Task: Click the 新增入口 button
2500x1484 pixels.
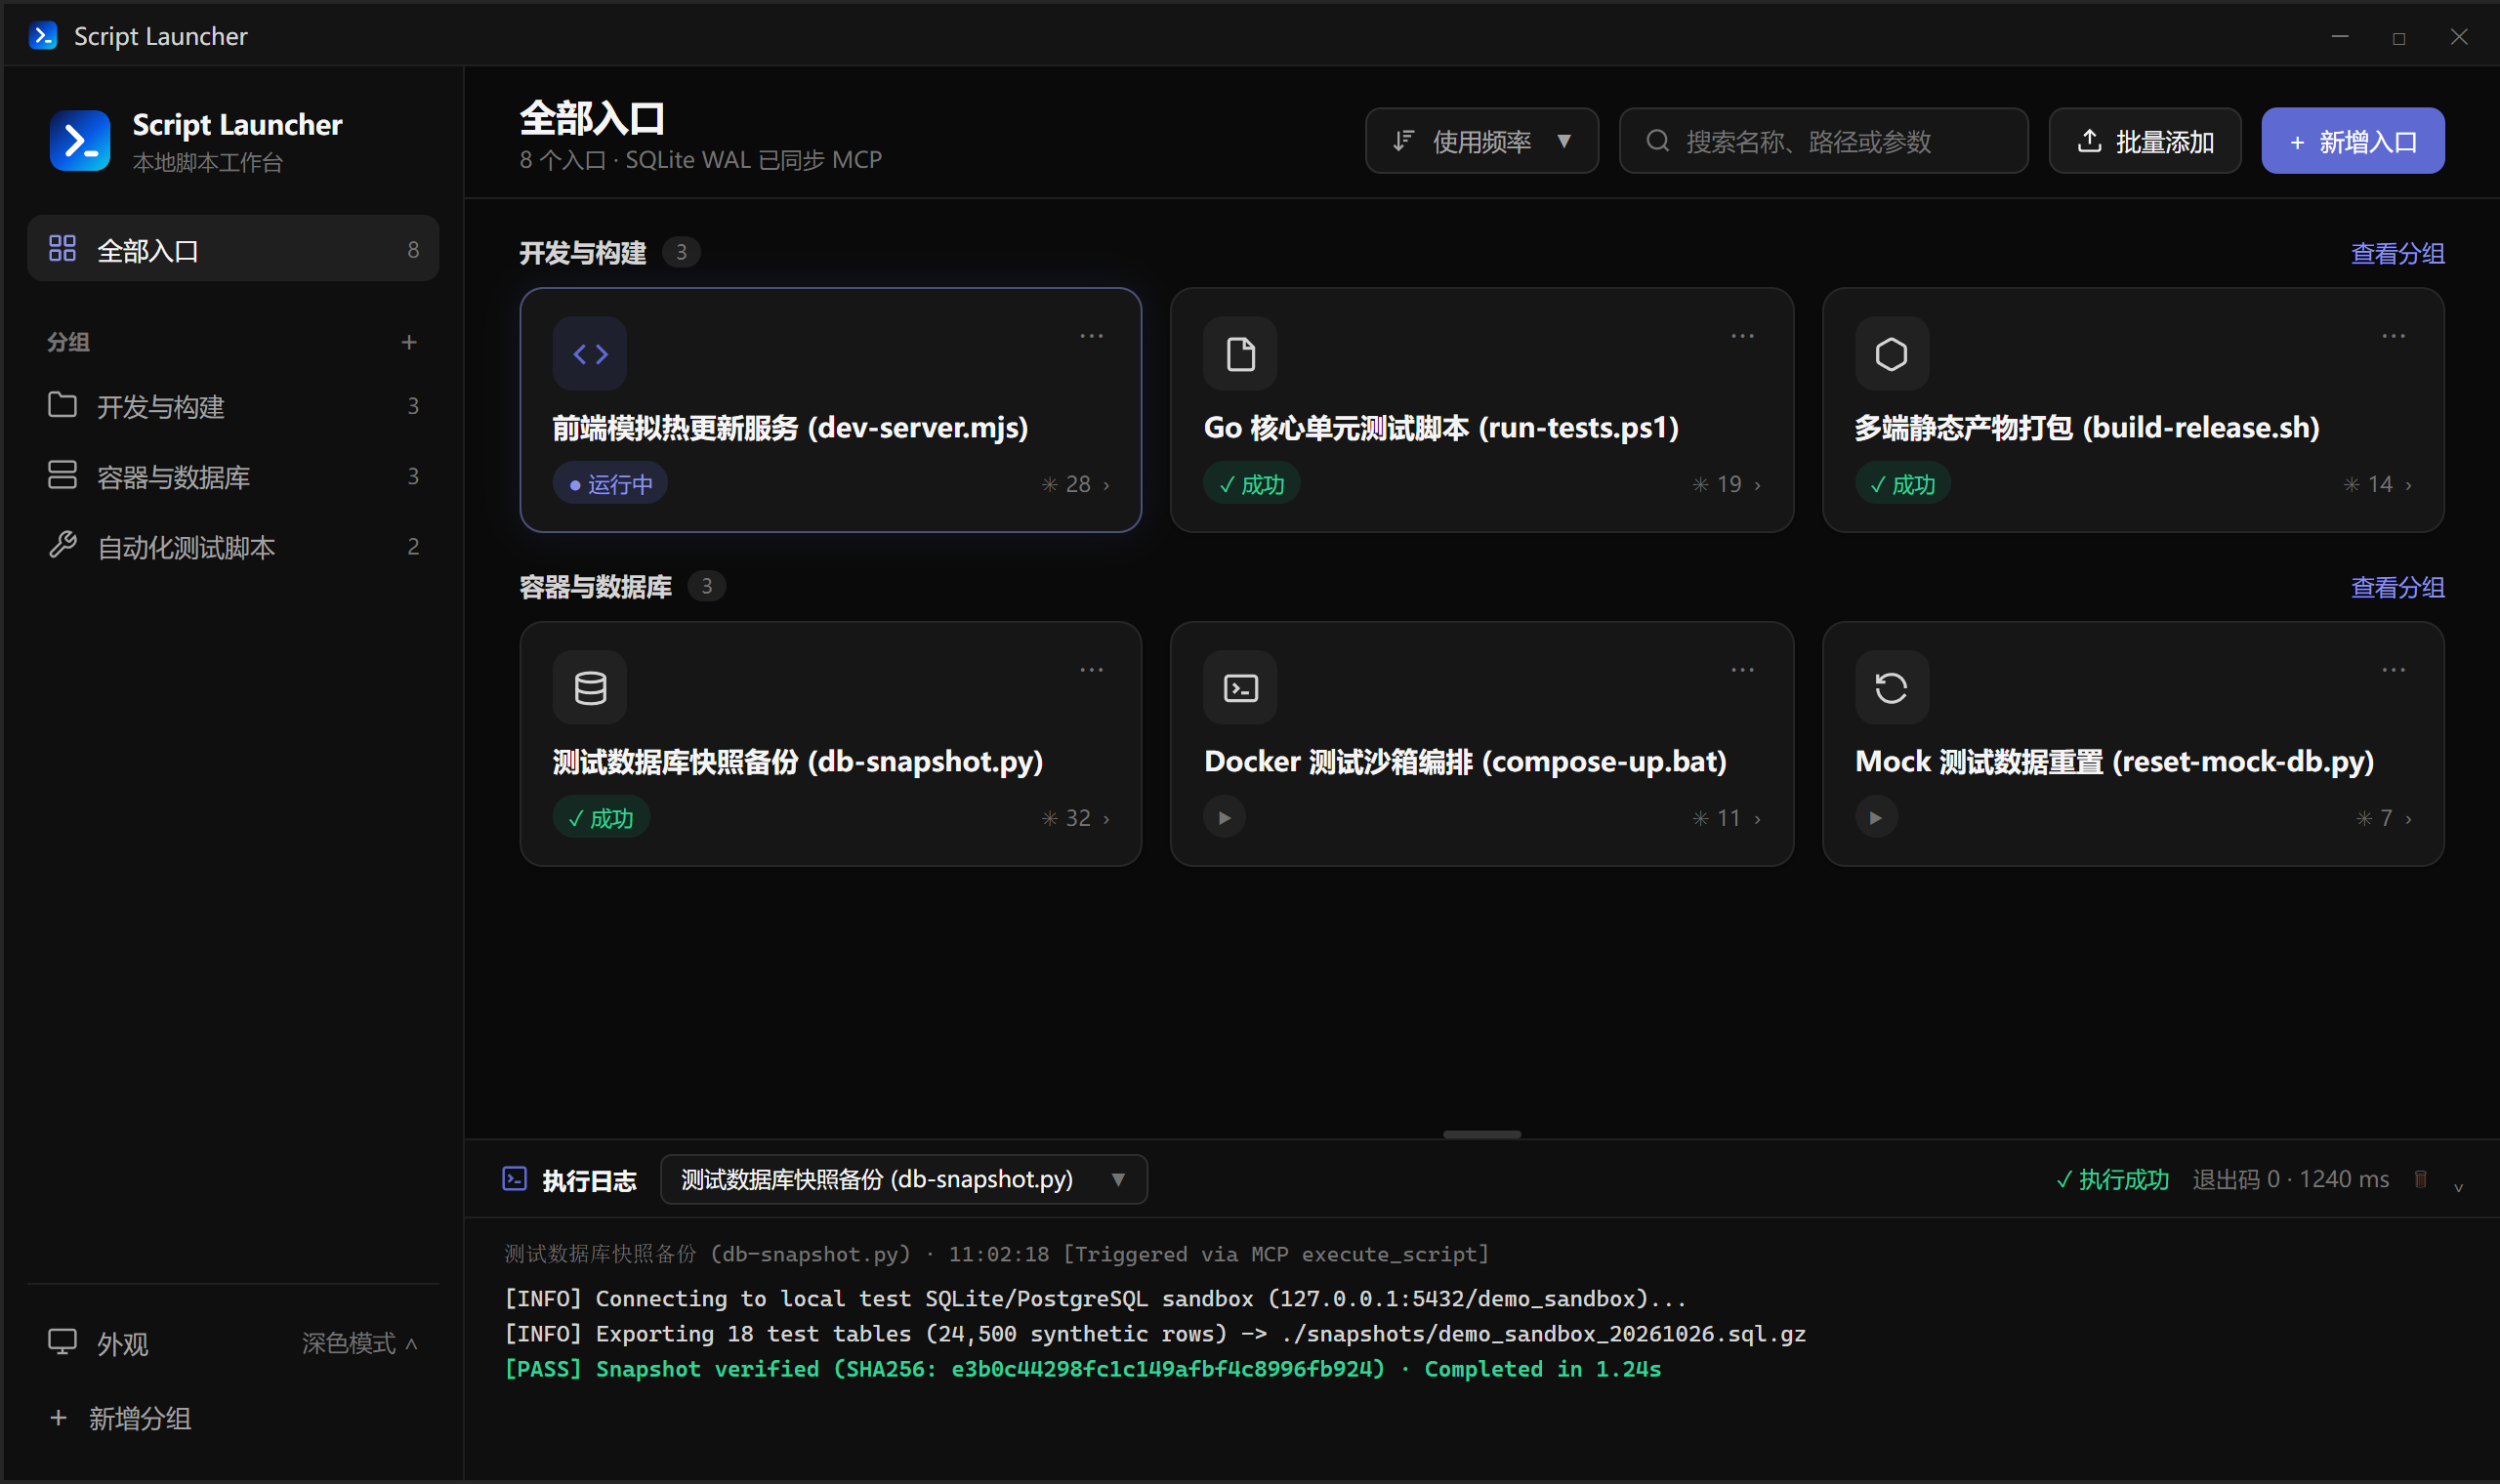Action: click(2352, 141)
